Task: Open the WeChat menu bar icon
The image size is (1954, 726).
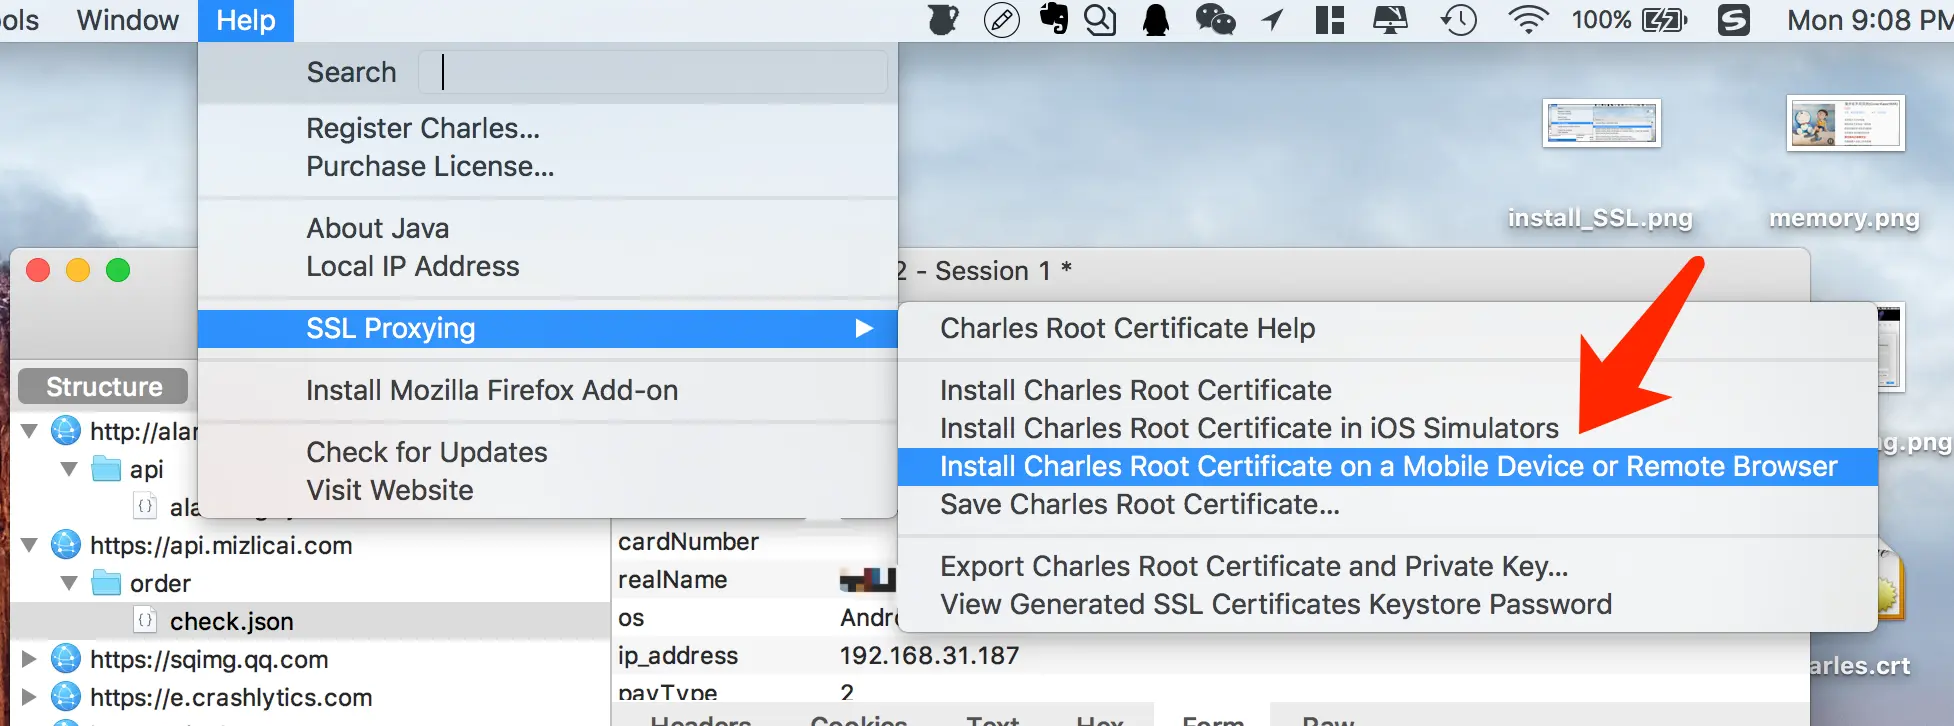Action: click(x=1215, y=20)
